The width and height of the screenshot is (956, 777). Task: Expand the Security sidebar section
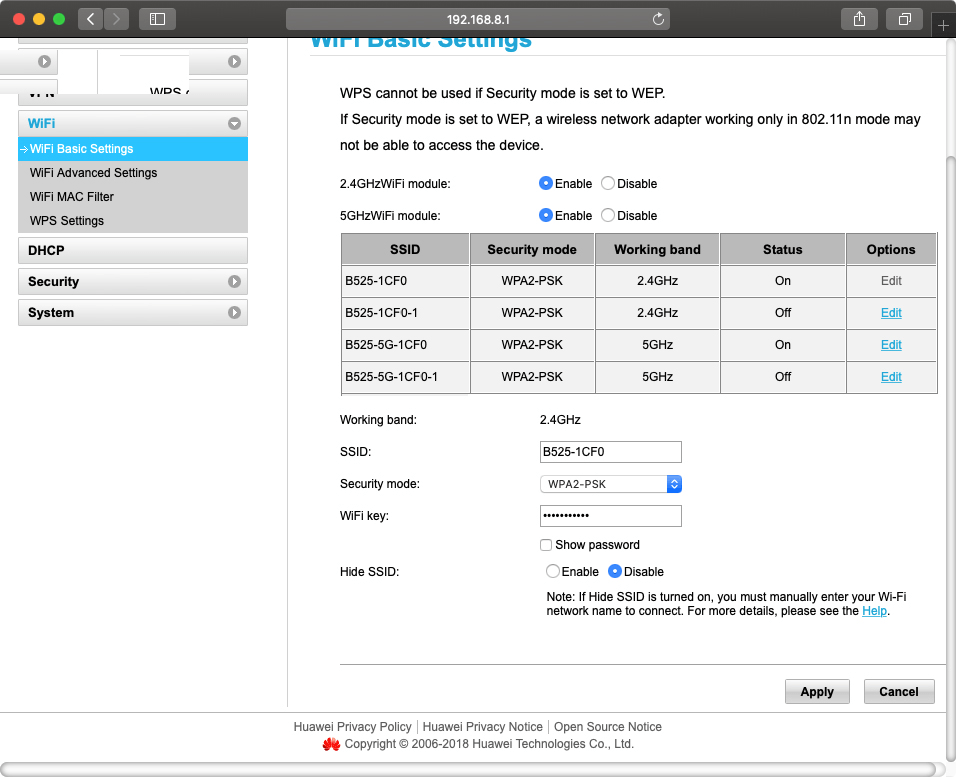tap(234, 282)
